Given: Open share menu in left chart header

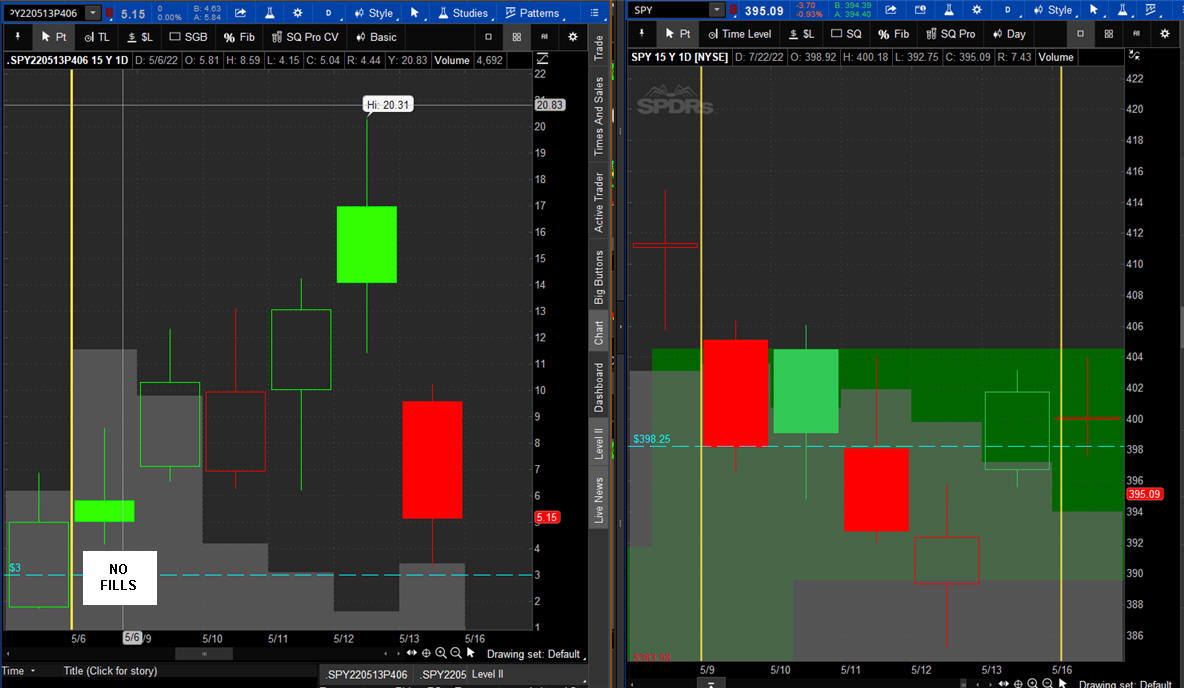Looking at the screenshot, I should coord(240,13).
